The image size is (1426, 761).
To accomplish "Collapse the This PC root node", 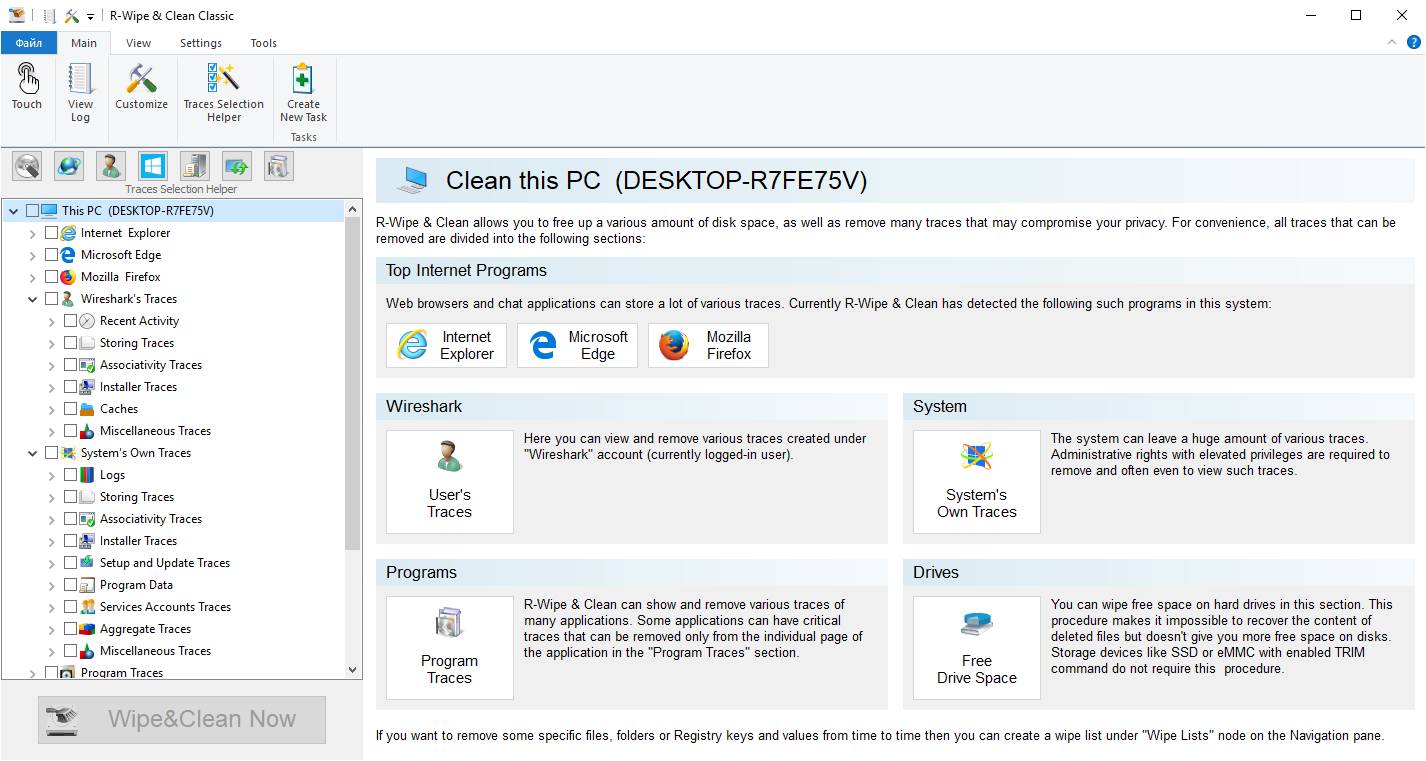I will click(13, 211).
